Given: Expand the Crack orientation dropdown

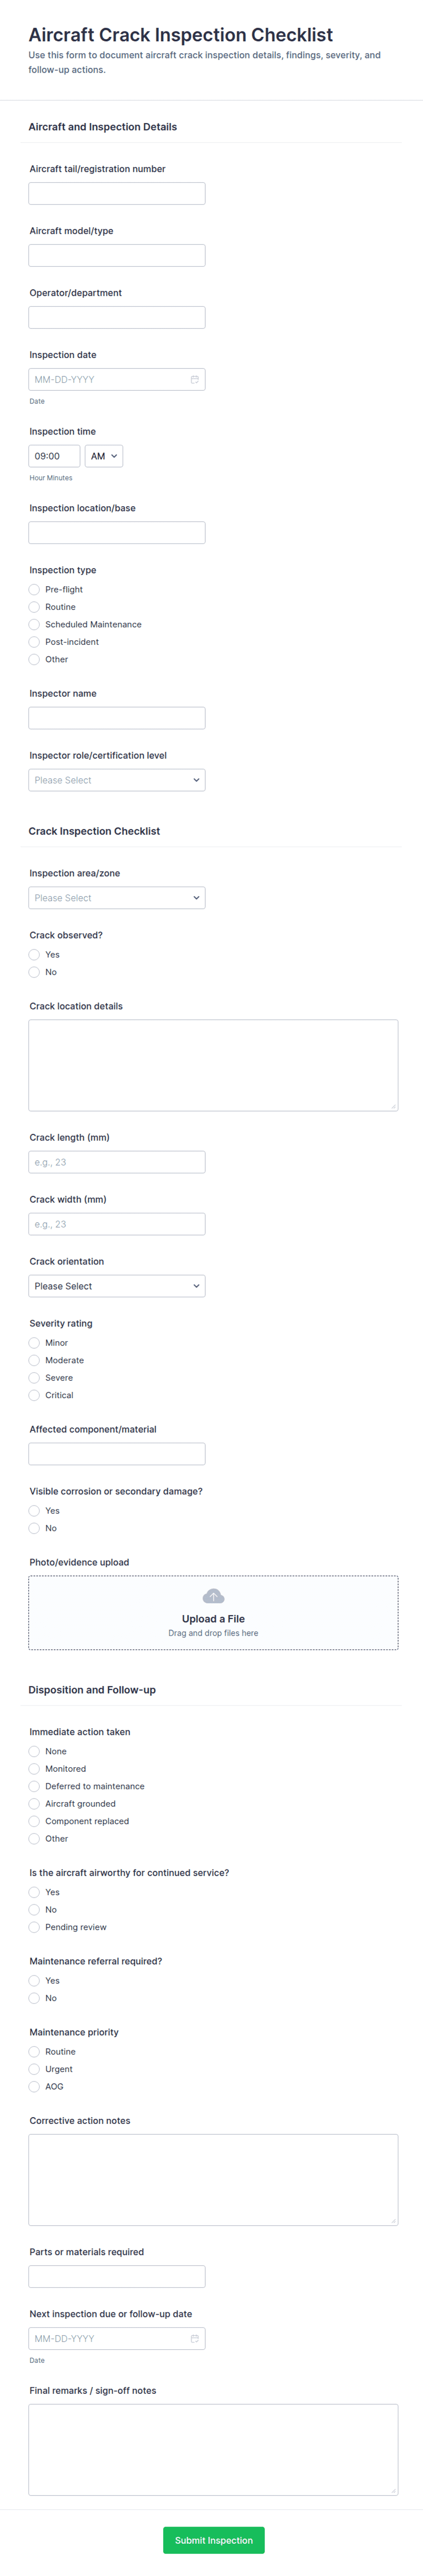Looking at the screenshot, I should coord(117,1286).
